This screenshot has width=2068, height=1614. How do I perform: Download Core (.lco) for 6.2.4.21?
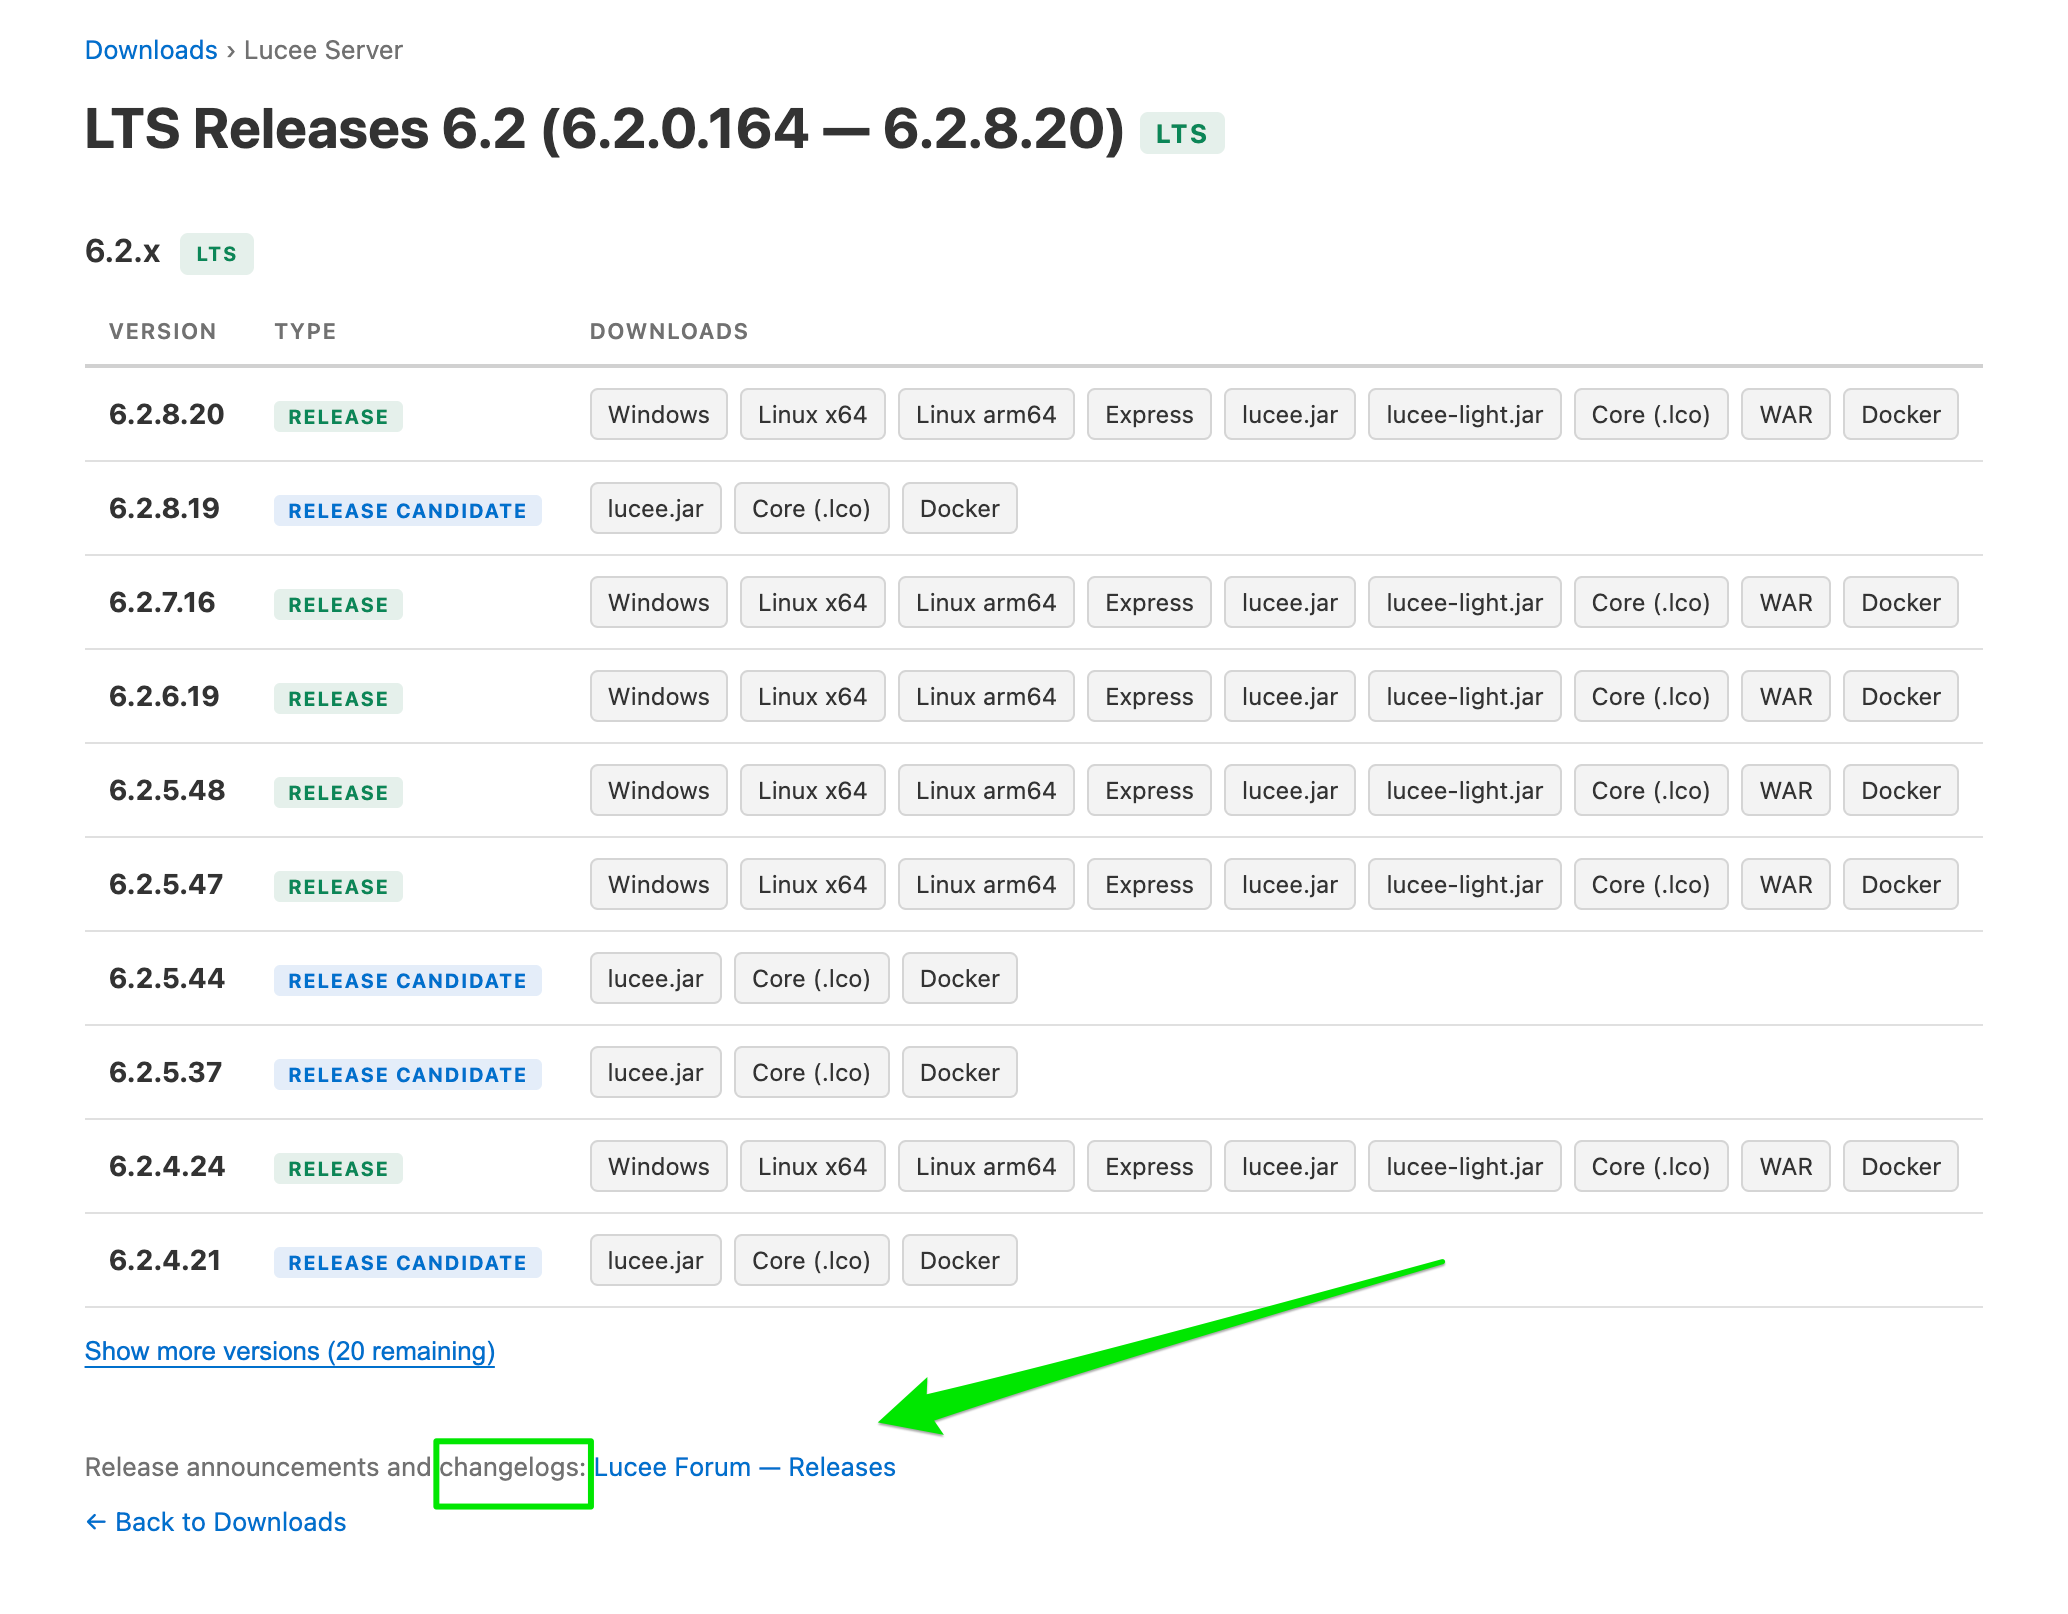[812, 1260]
